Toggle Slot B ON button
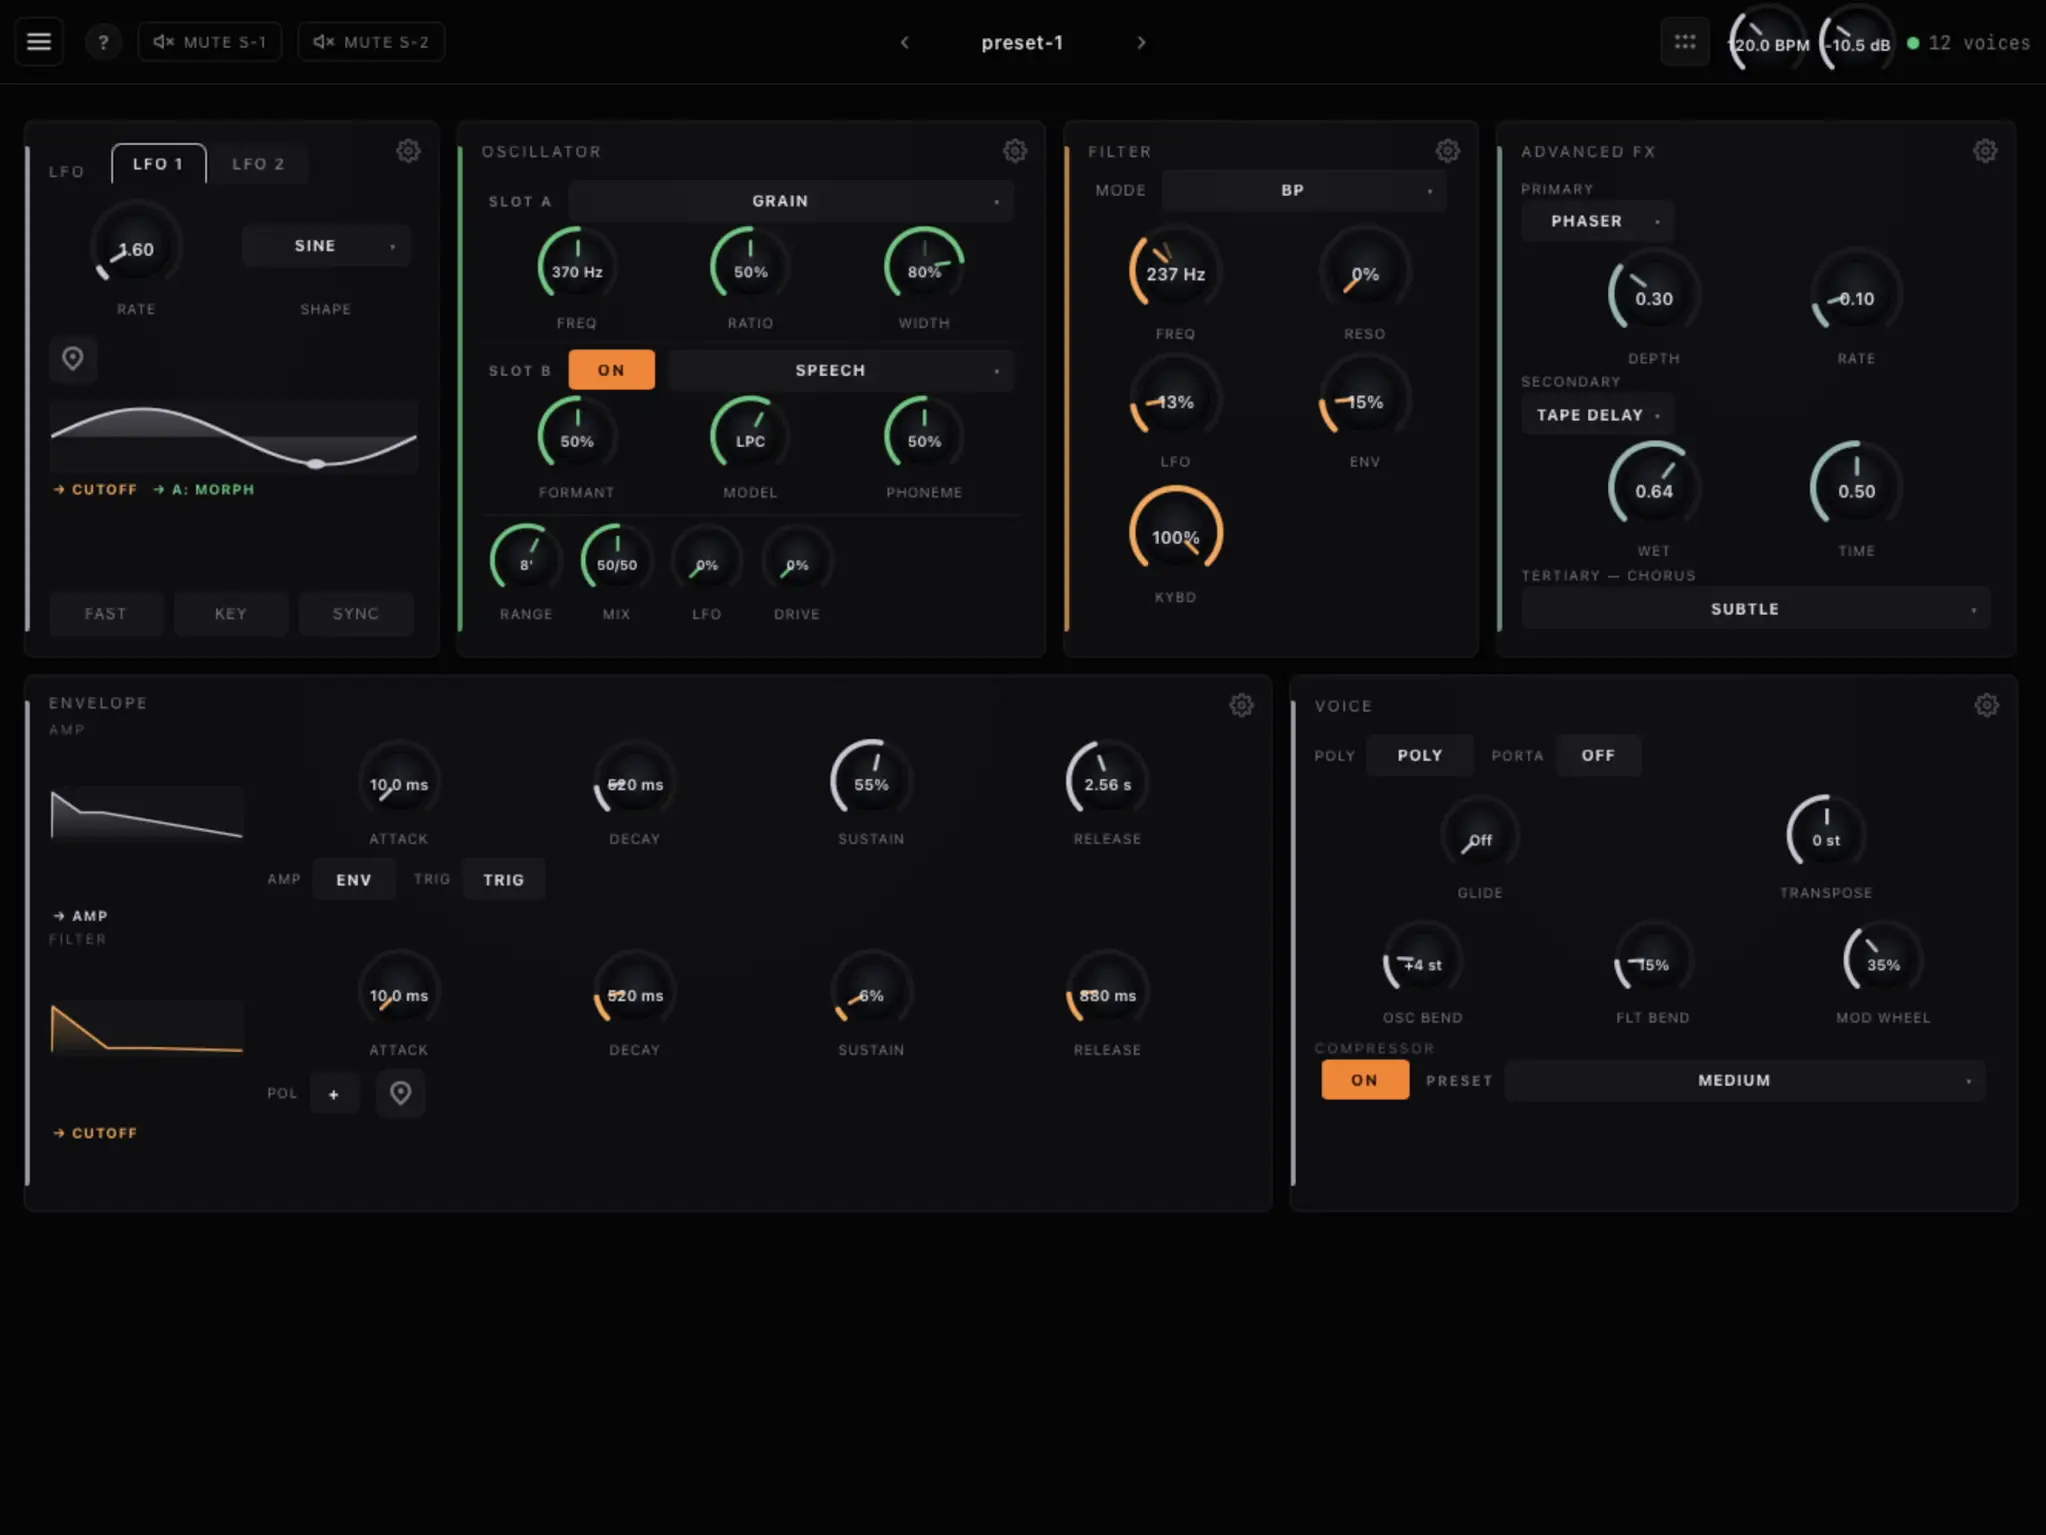Screen dimensions: 2046x1535 (x=611, y=370)
